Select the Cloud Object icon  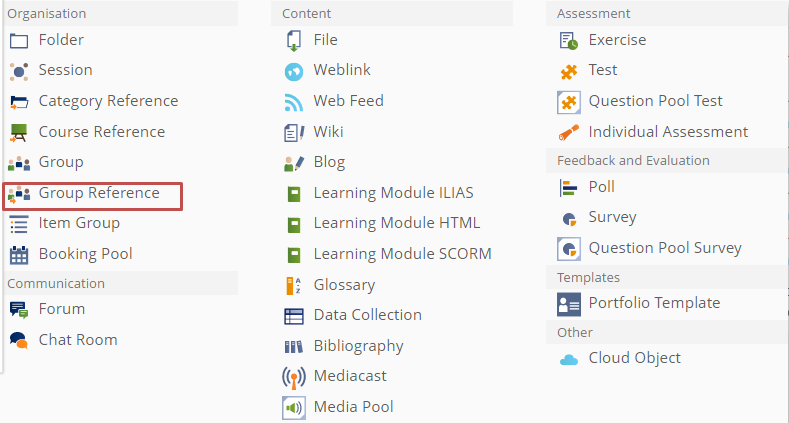click(x=569, y=359)
